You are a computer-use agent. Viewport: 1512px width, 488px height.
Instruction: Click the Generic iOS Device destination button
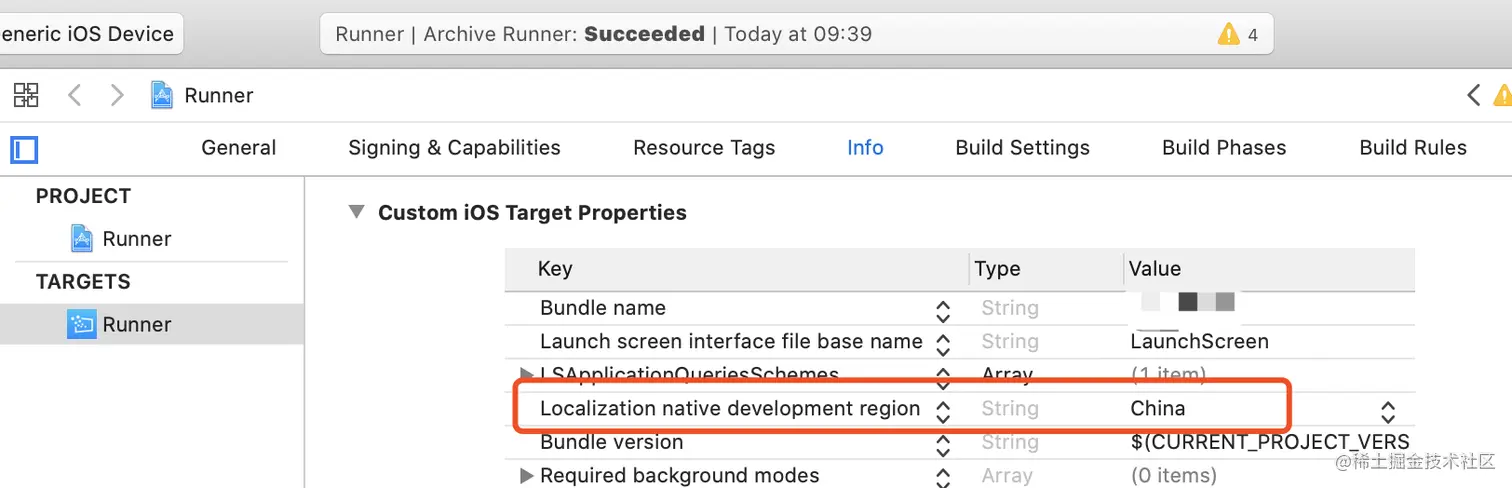[x=88, y=34]
